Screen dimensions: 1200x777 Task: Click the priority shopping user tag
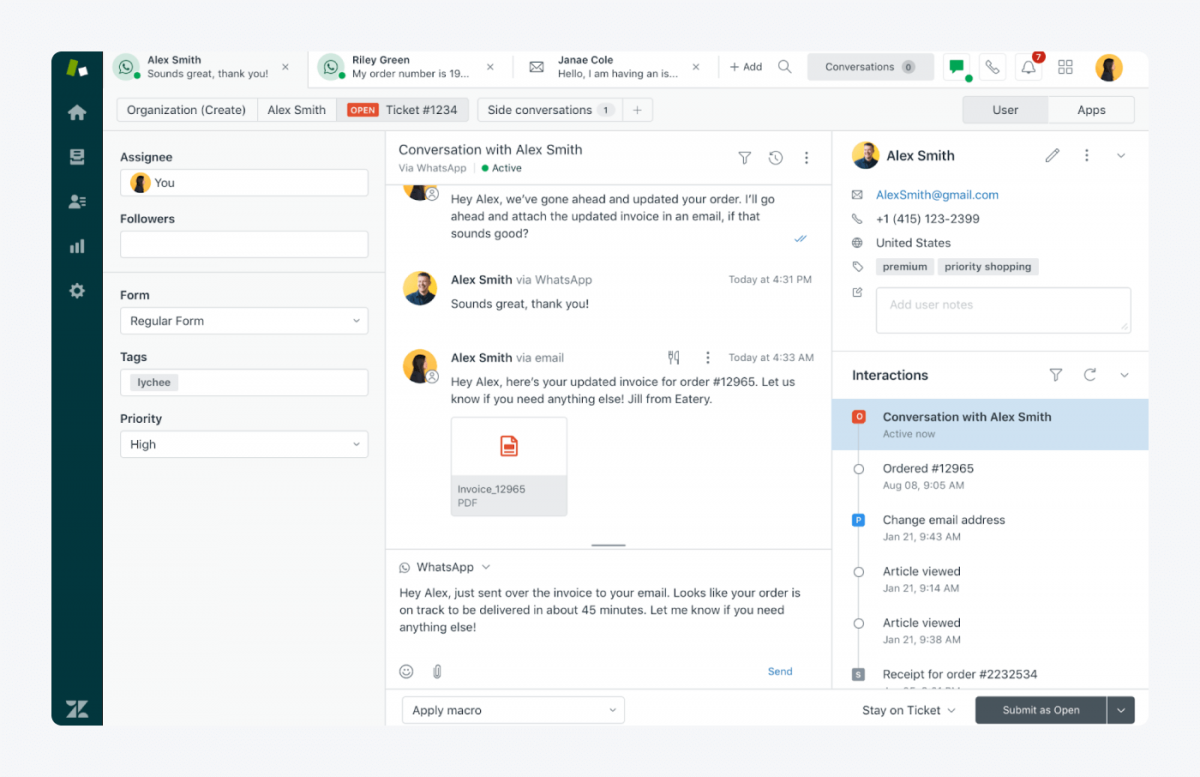[988, 267]
